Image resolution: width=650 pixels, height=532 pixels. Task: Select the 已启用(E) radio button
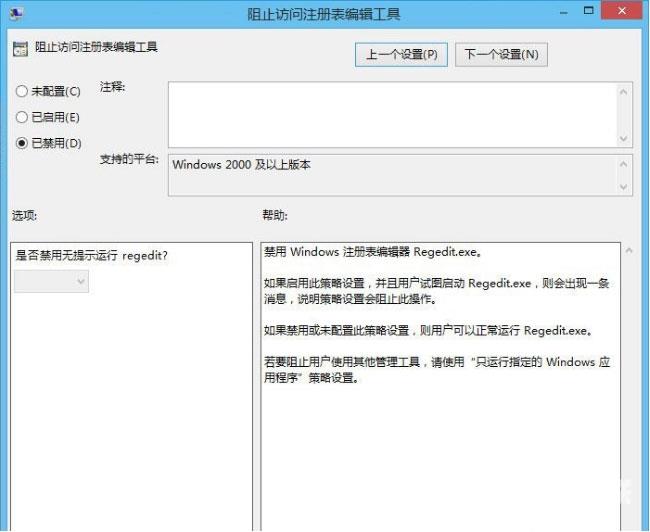tap(22, 117)
